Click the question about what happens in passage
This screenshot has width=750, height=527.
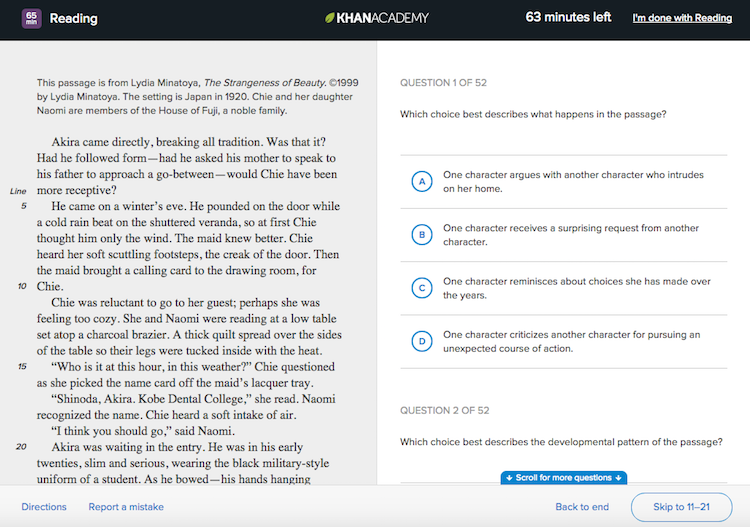533,114
